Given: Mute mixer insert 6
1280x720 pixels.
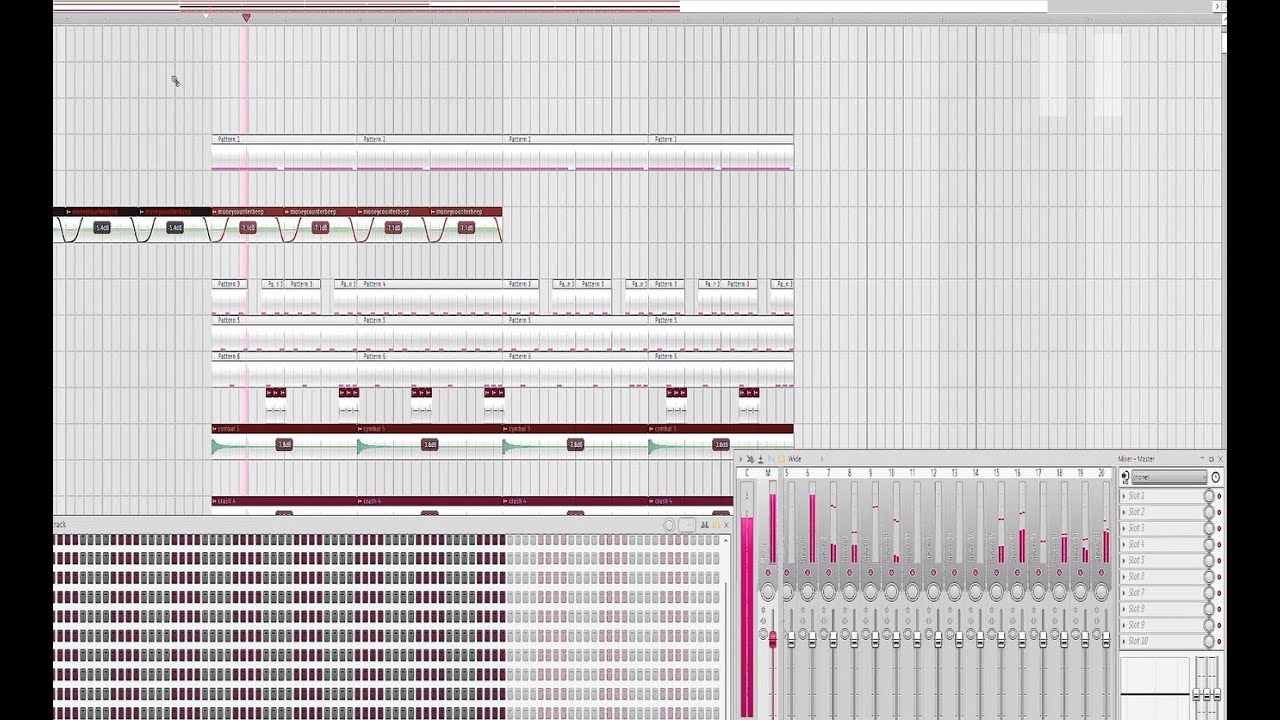Looking at the screenshot, I should (x=807, y=573).
